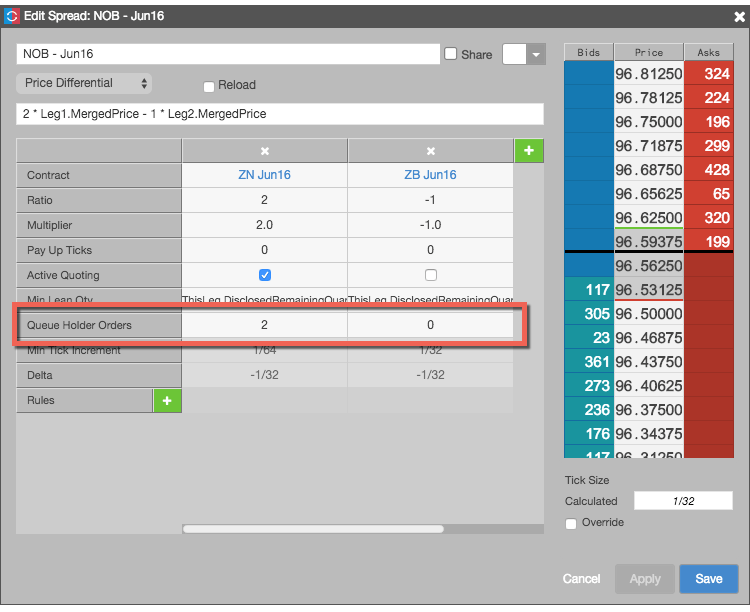Click ask quantity 224 at 96.78125
This screenshot has width=750, height=612.
[x=709, y=98]
